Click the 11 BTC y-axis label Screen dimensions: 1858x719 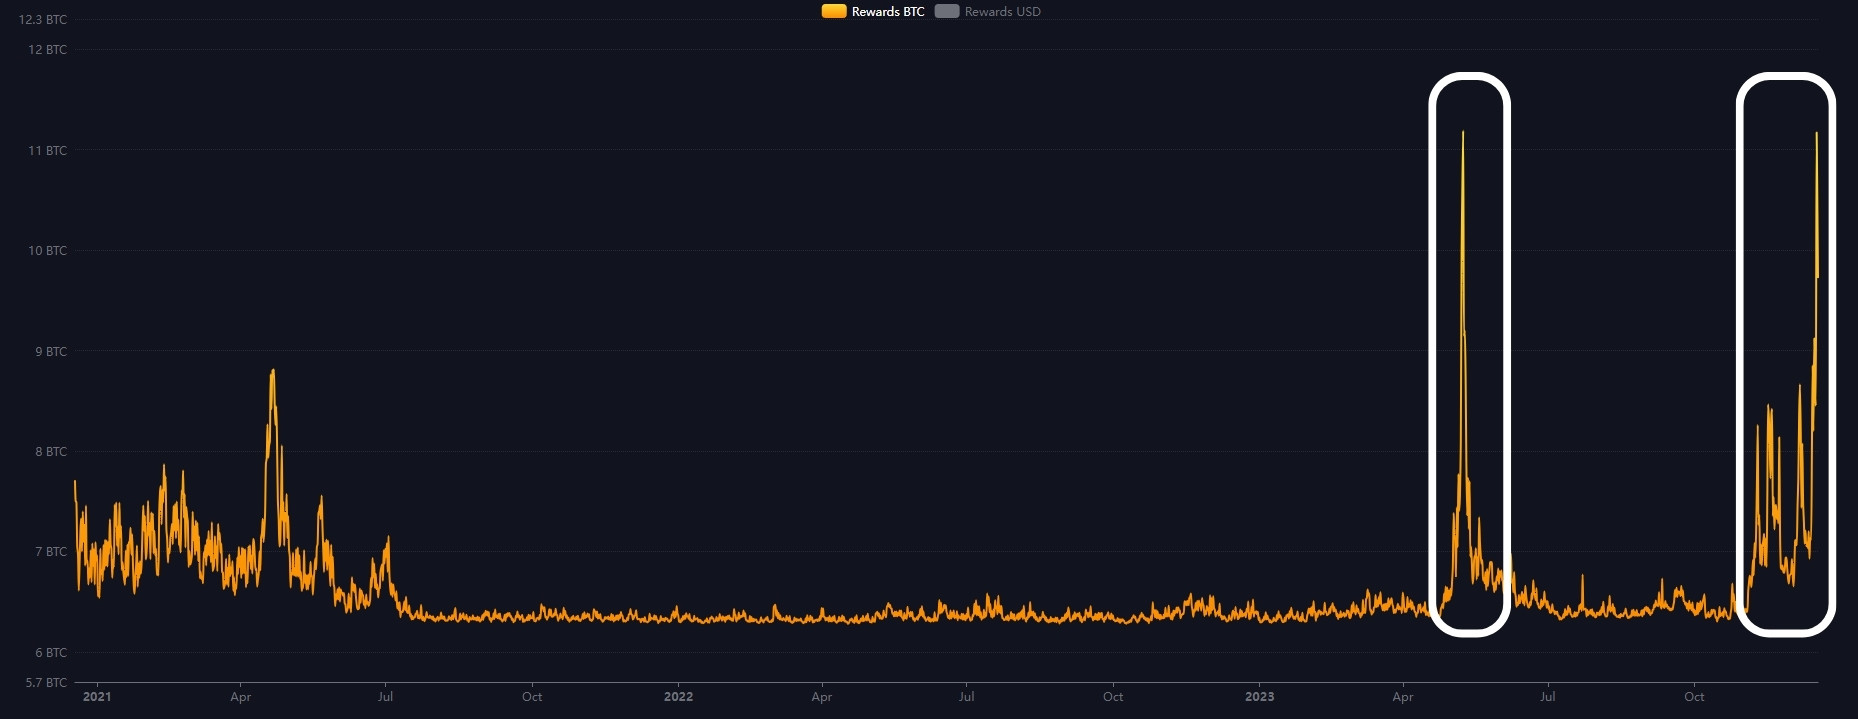click(48, 151)
